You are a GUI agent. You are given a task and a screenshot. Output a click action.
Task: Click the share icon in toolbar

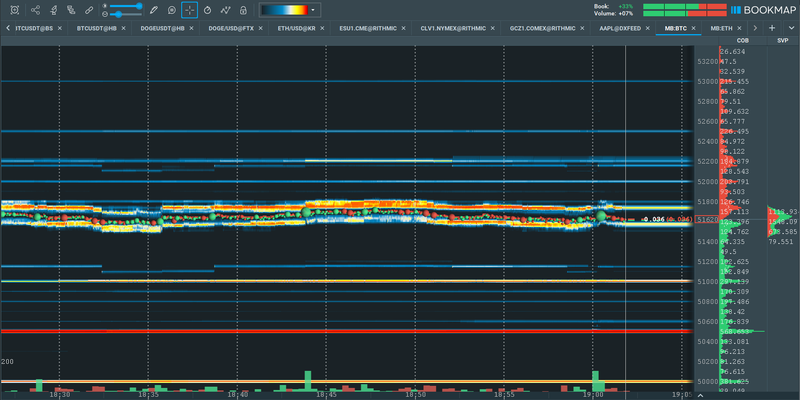click(35, 10)
